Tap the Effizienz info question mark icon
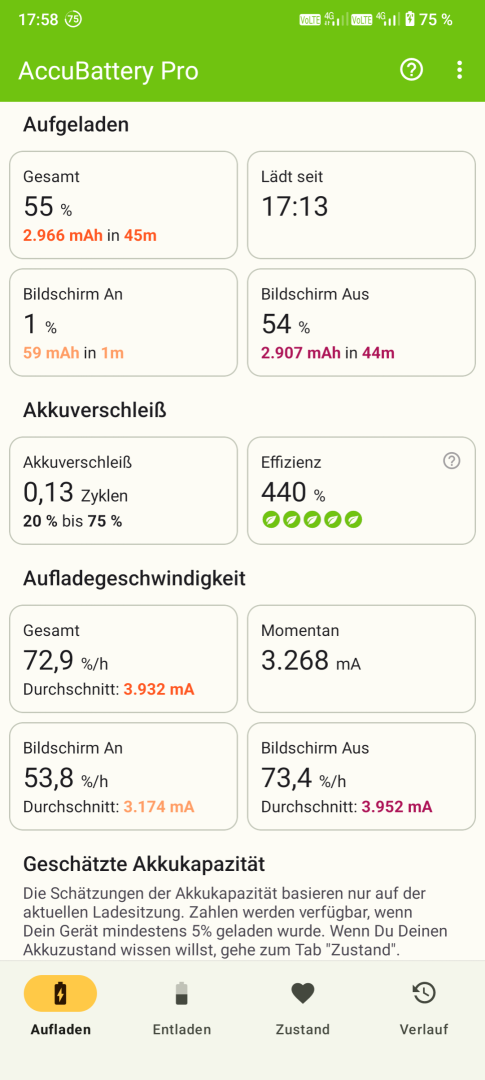485x1080 pixels. (x=451, y=461)
